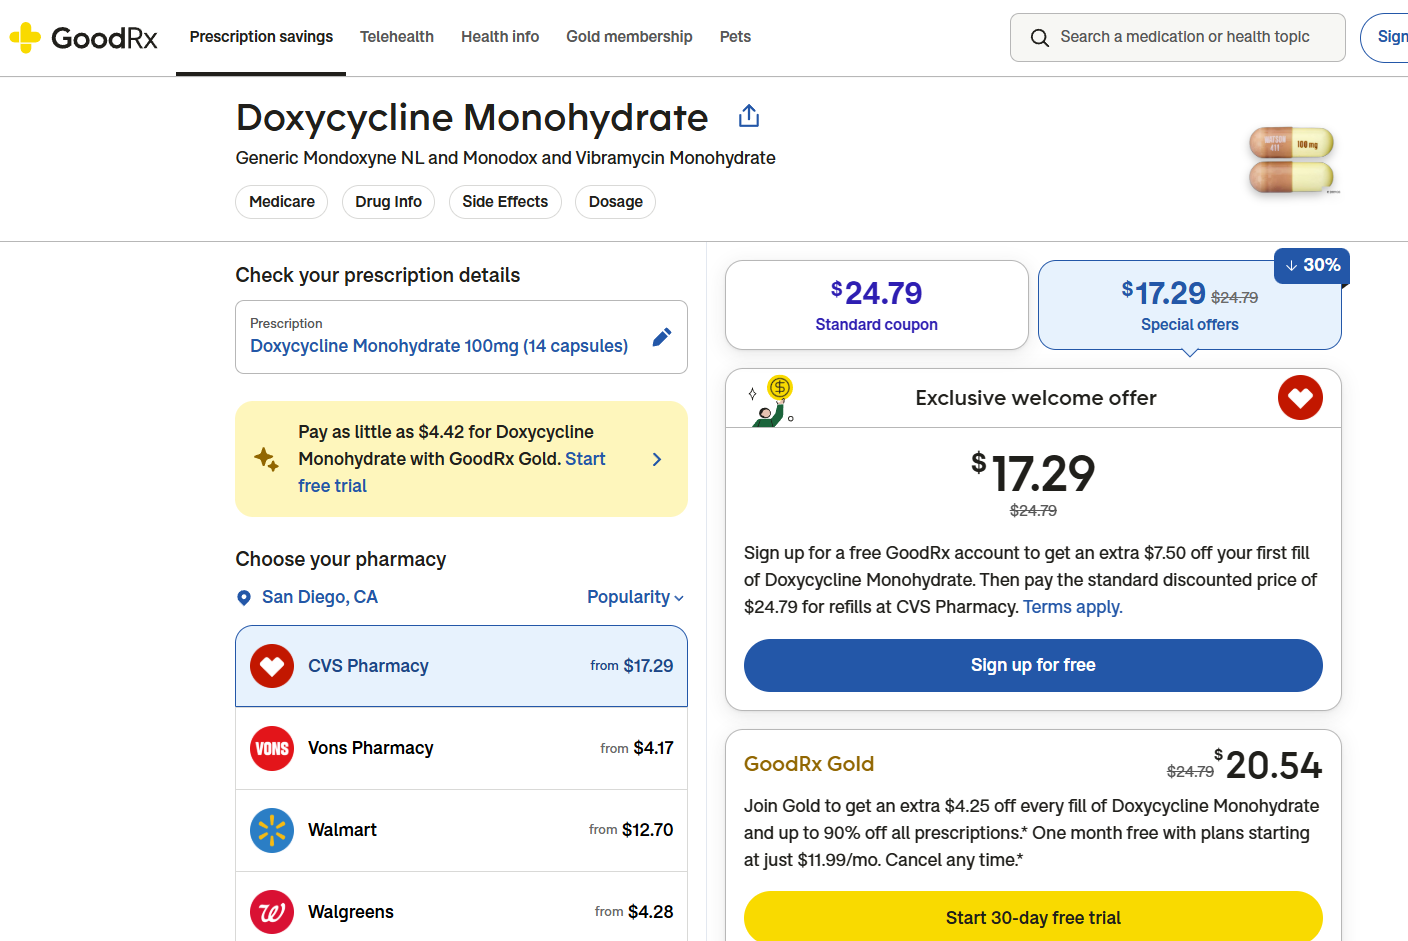
Task: Click the Dosage pill button
Action: tap(616, 202)
